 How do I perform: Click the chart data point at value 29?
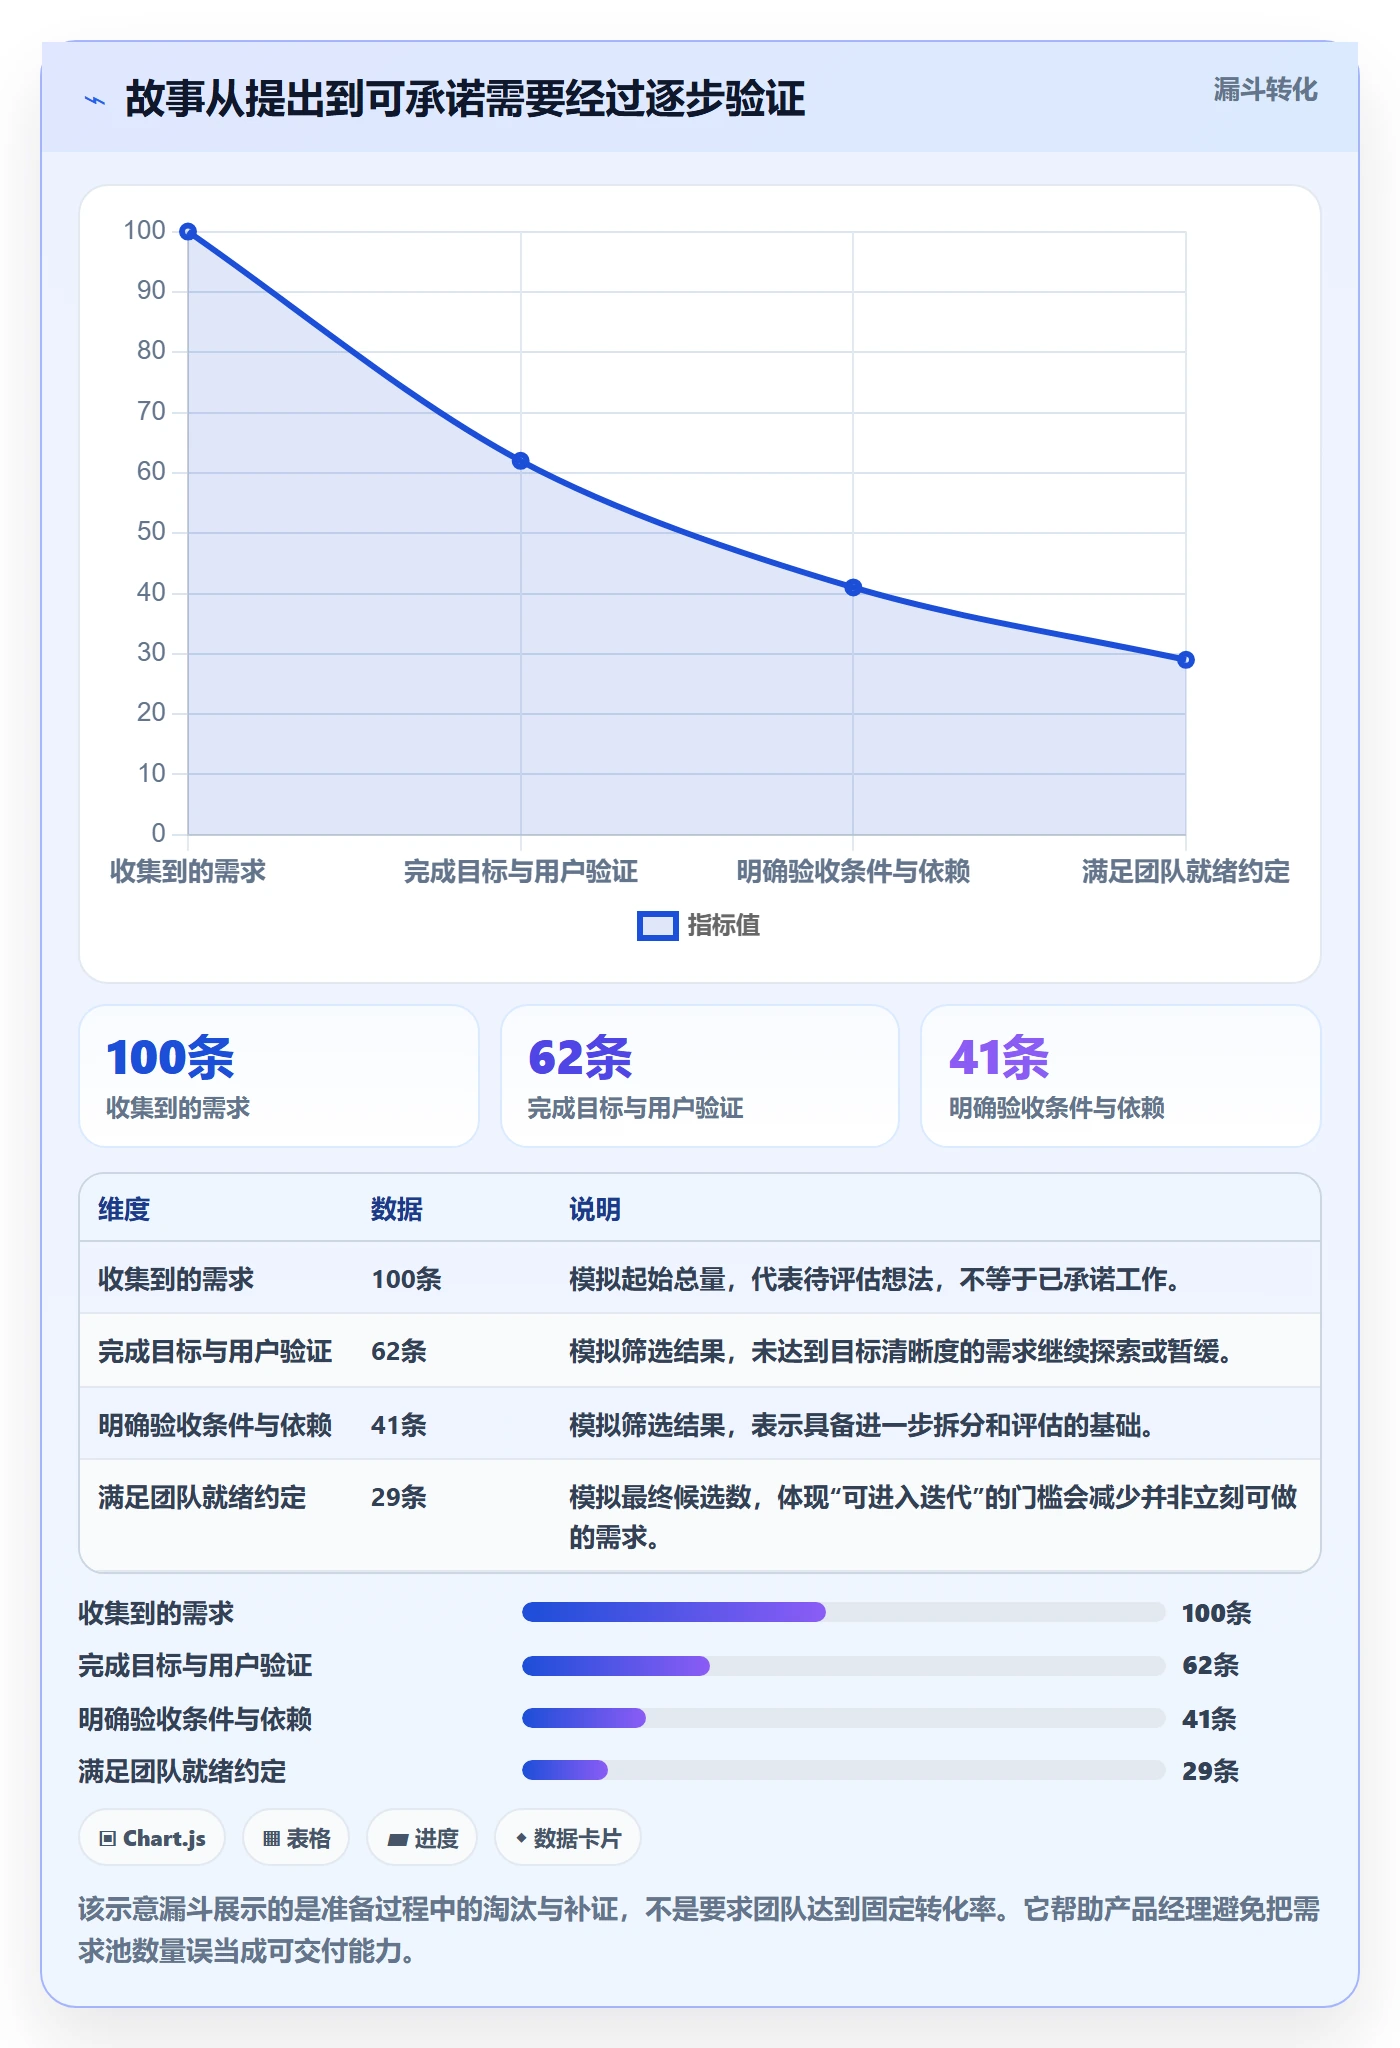pos(1186,660)
